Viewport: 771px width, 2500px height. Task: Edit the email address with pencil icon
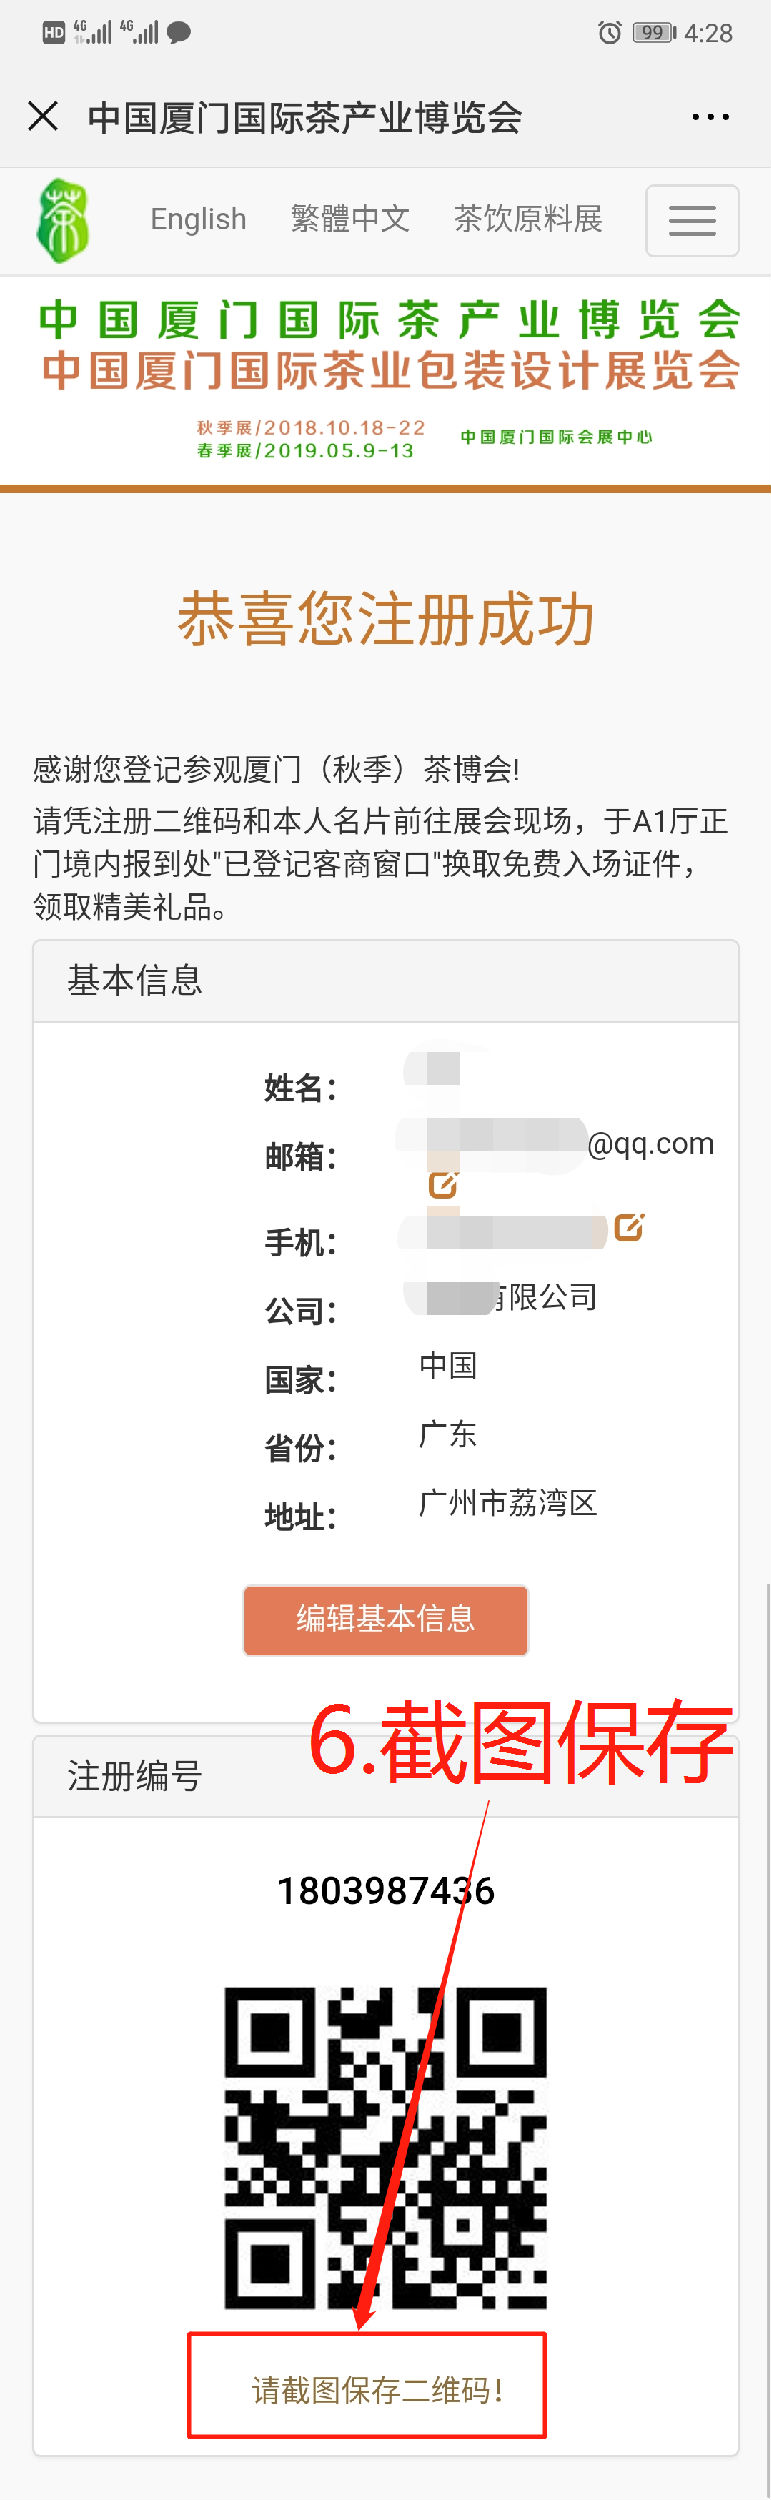point(442,1185)
